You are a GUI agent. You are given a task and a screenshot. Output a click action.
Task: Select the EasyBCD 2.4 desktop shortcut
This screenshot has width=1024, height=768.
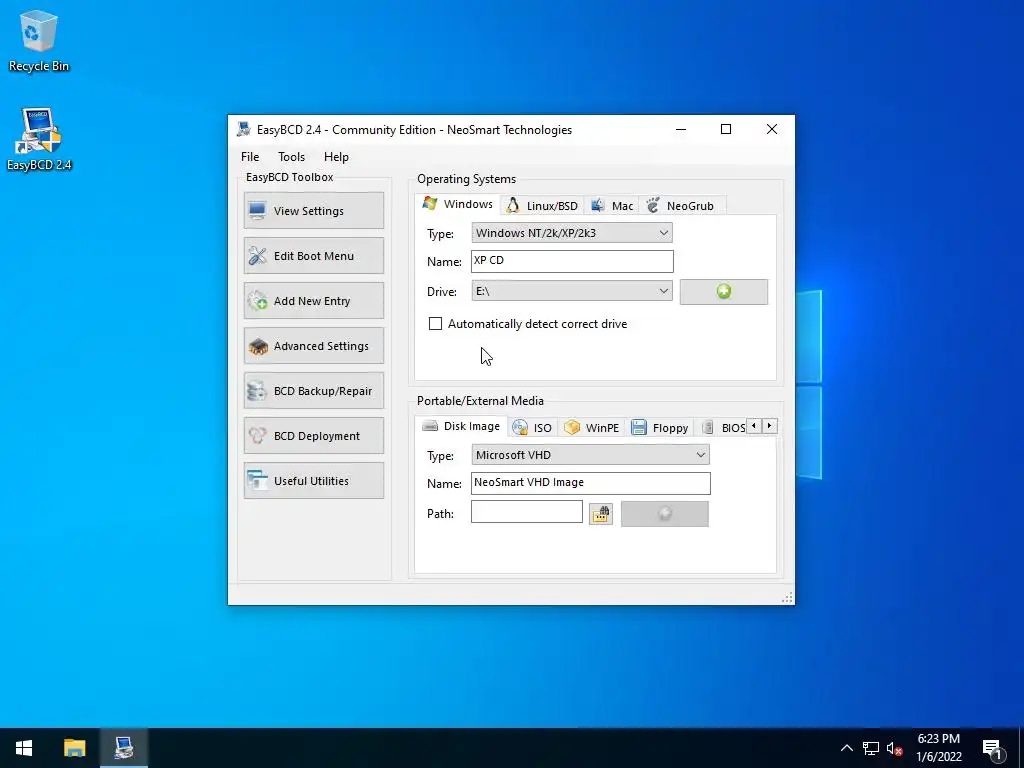(x=39, y=140)
